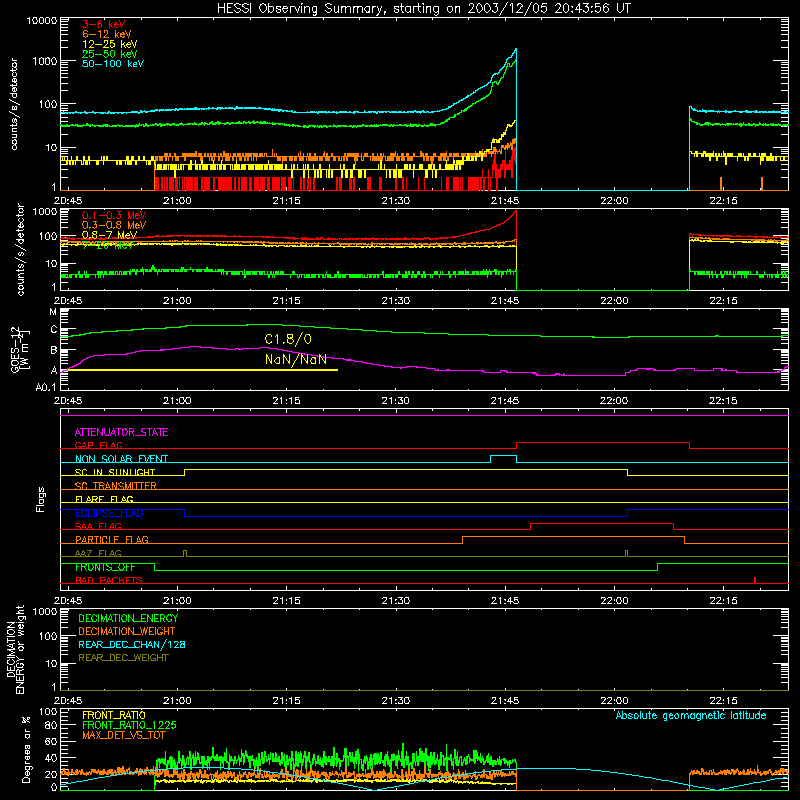Select the '6-12 keV' legend entry

pos(106,34)
